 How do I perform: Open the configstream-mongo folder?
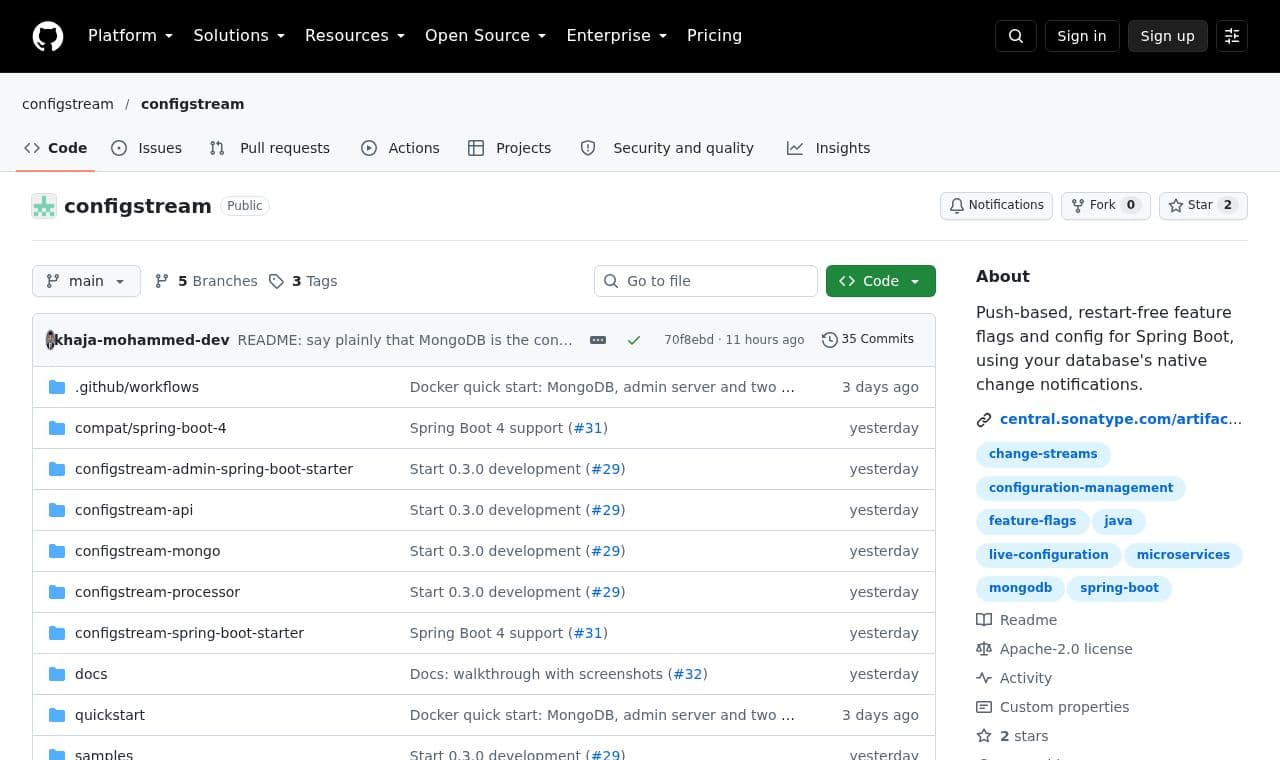(x=148, y=551)
